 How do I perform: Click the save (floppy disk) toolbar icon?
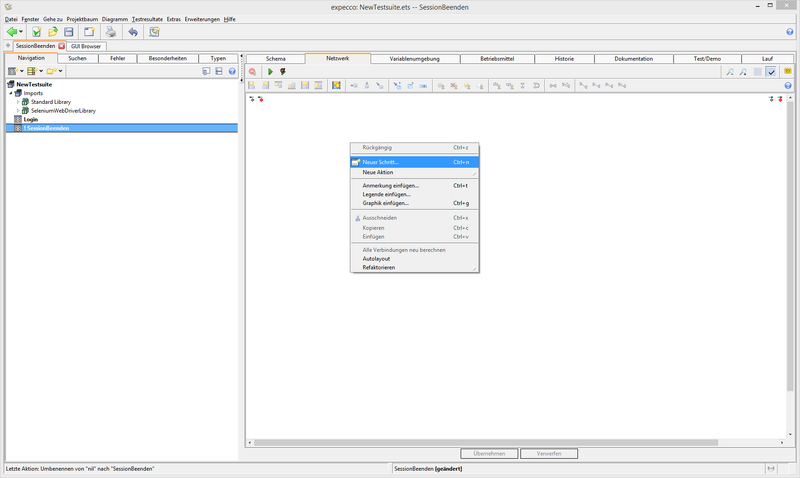coord(69,32)
